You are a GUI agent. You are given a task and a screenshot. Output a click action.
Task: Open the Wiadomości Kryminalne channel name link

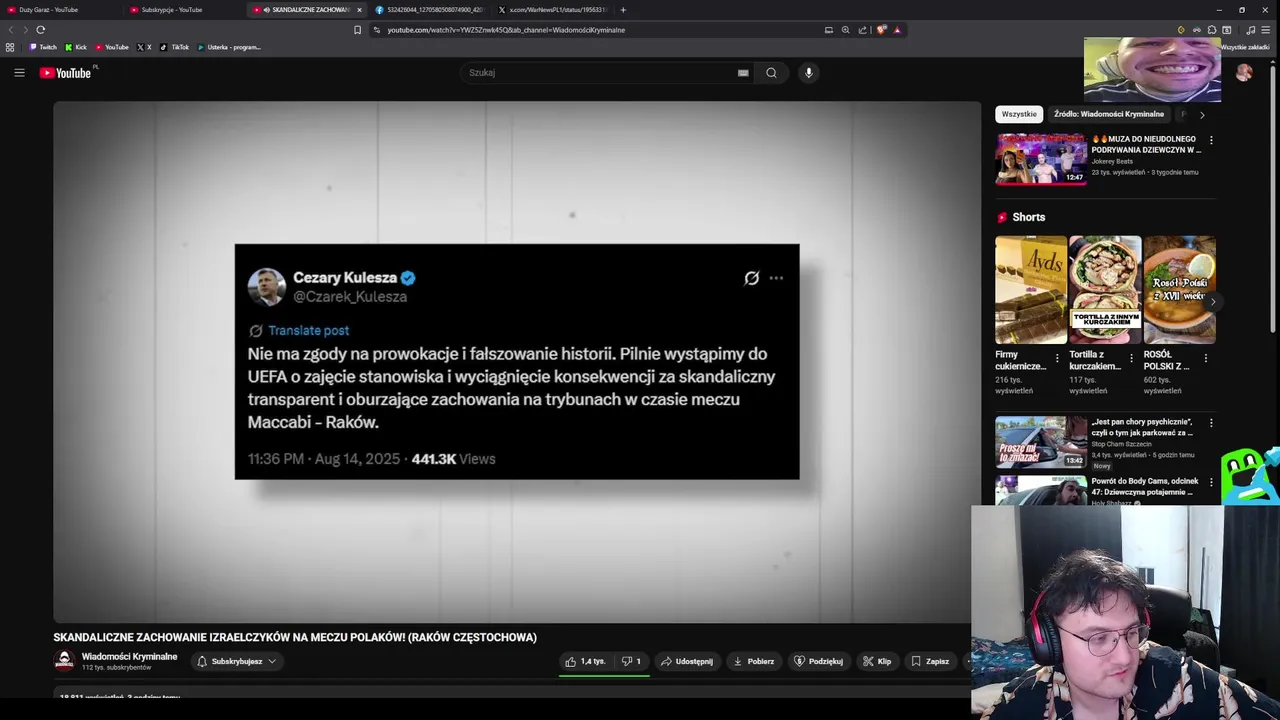(129, 657)
